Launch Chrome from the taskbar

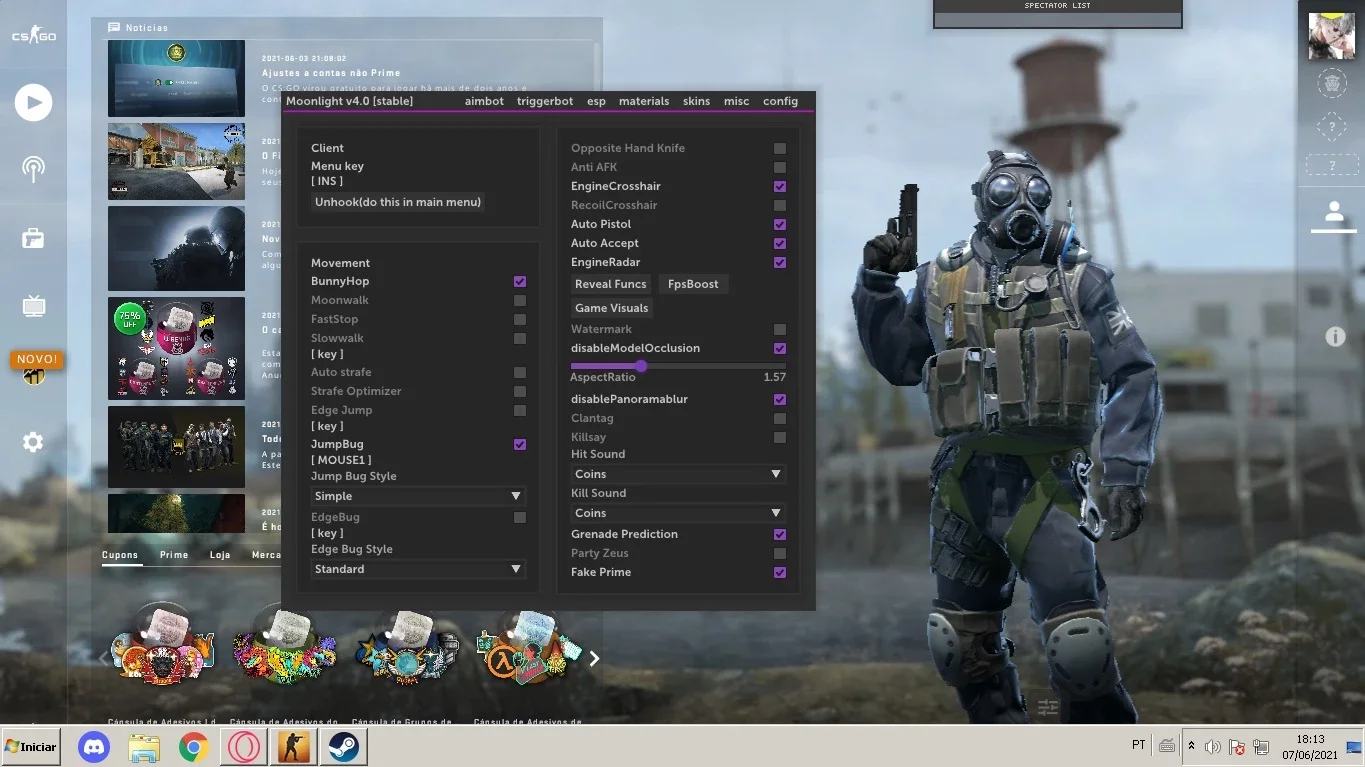pos(194,747)
